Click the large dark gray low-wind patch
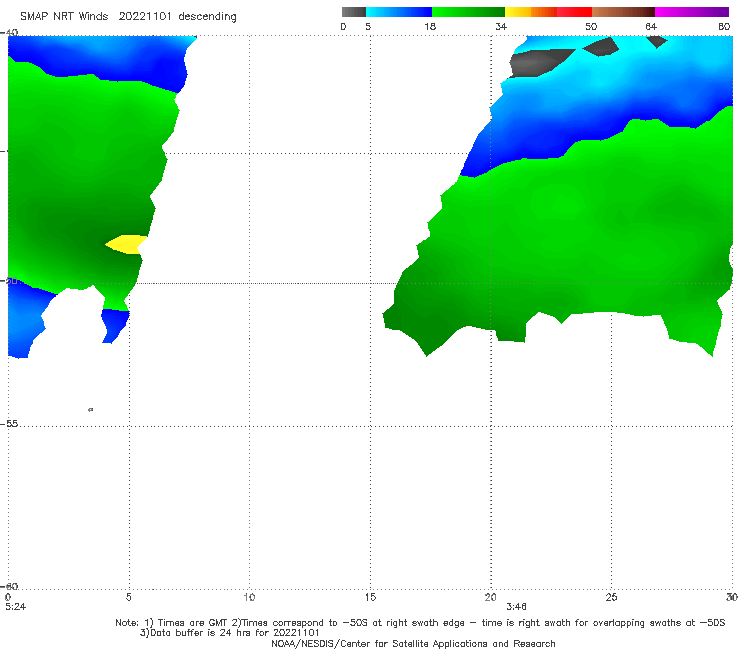 pyautogui.click(x=538, y=63)
